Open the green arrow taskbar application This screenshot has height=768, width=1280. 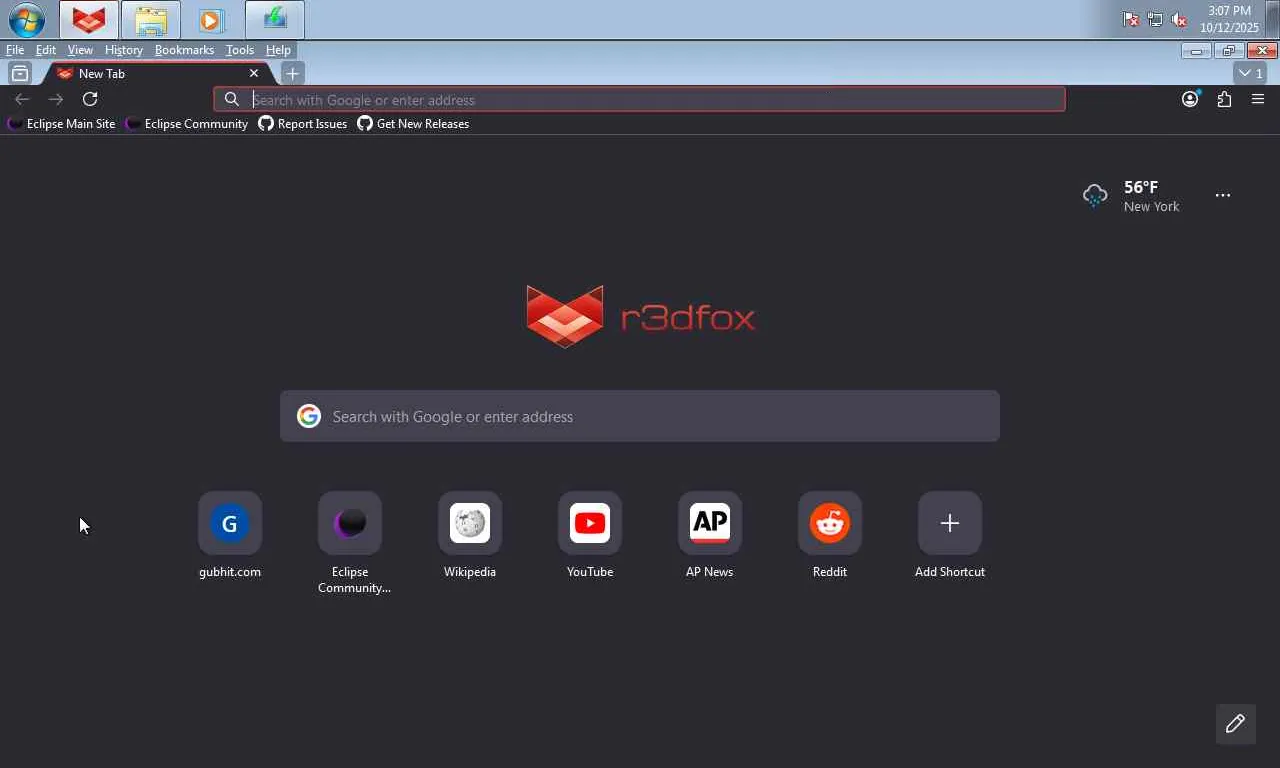pos(274,20)
